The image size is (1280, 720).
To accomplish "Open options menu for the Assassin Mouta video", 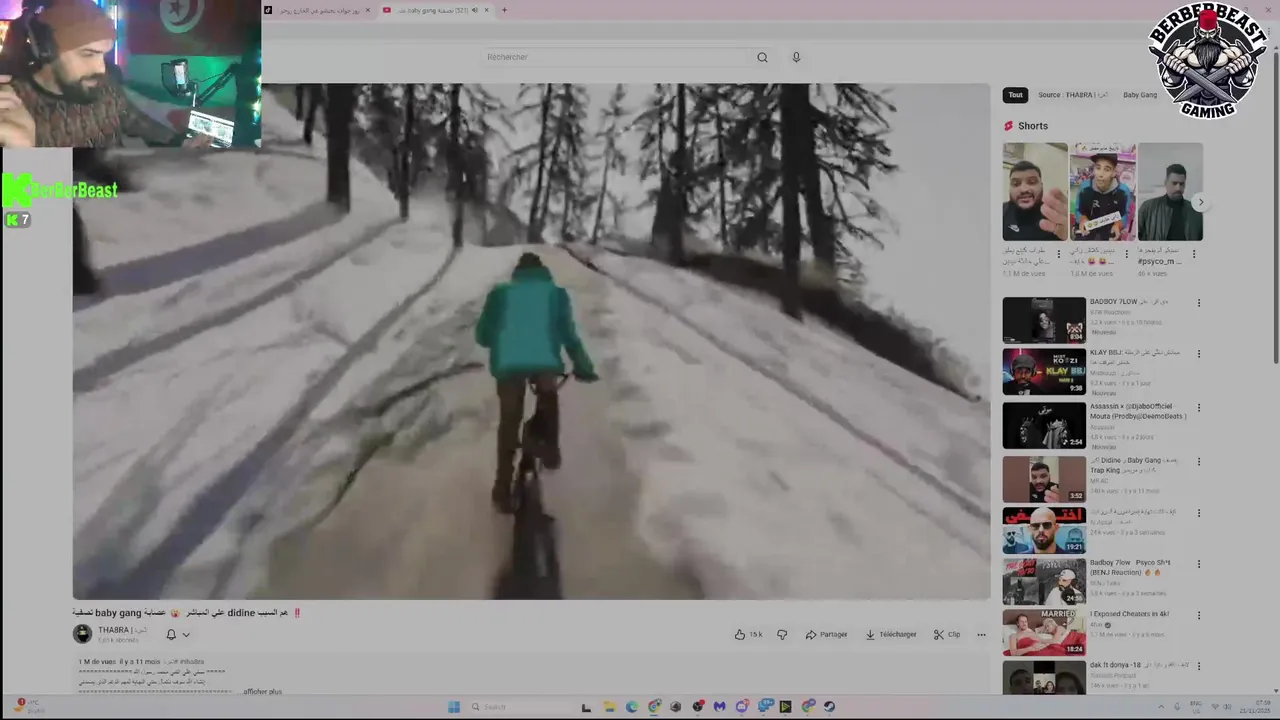I will pos(1198,408).
